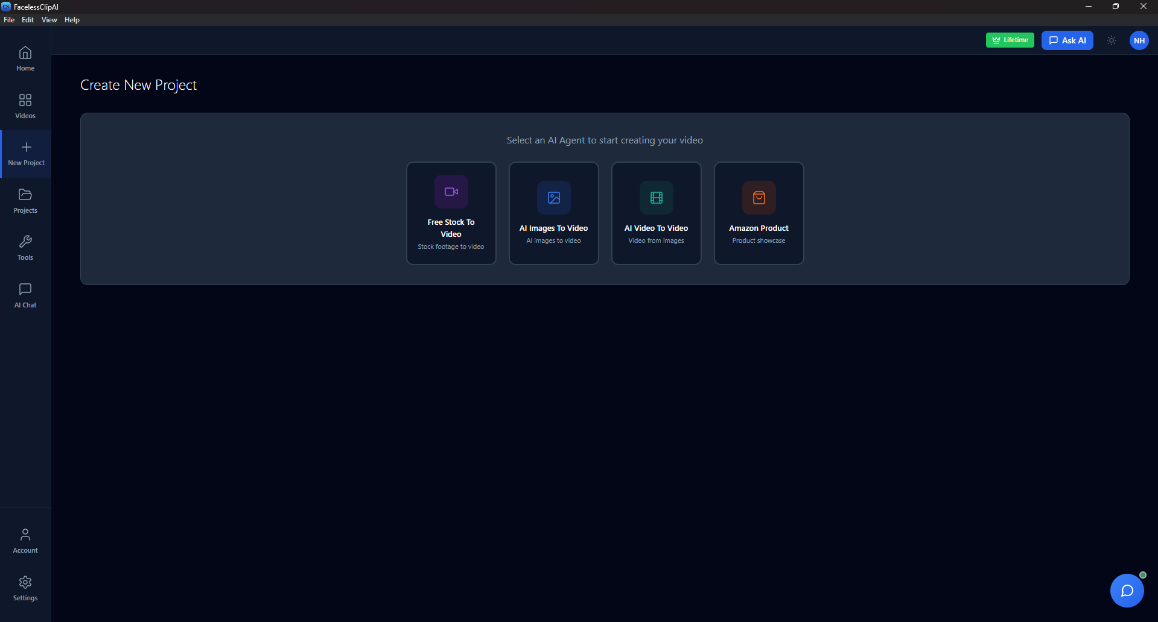1158x622 pixels.
Task: Open the View menu
Action: point(49,20)
